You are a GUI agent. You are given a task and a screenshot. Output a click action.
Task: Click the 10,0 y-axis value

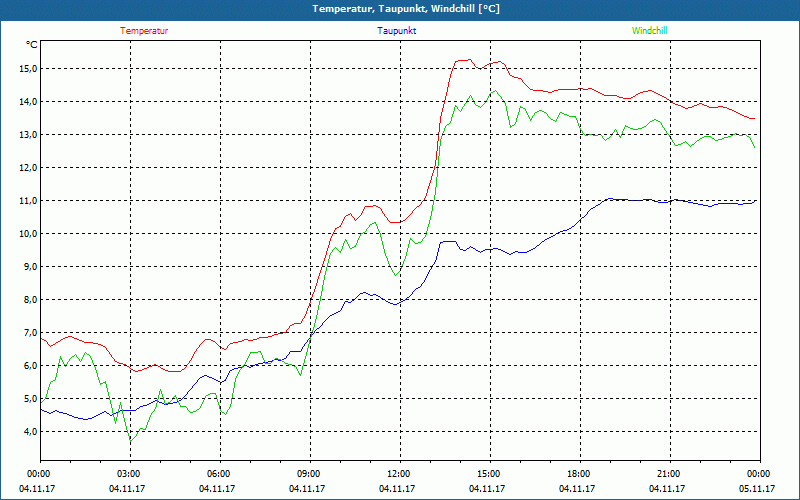click(x=29, y=234)
